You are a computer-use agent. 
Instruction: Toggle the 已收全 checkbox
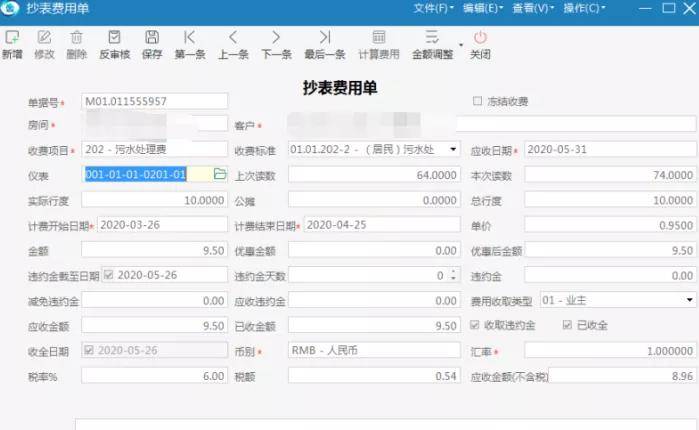click(x=567, y=325)
